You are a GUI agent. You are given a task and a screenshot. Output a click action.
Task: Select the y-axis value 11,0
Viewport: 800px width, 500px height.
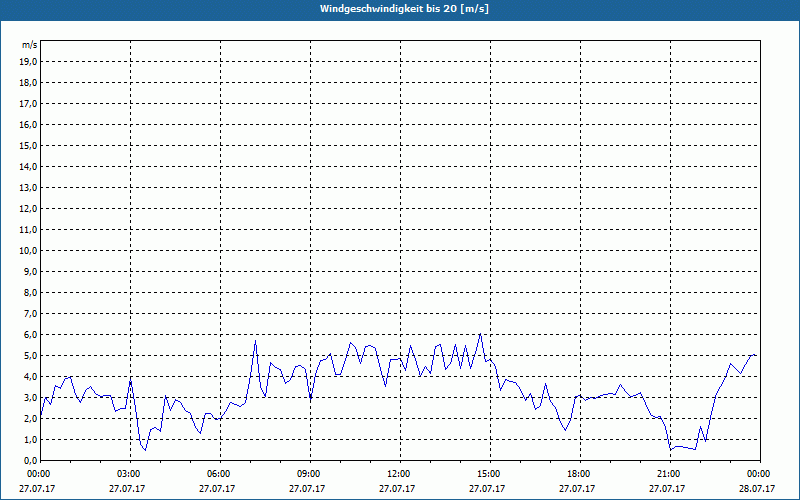click(x=28, y=230)
